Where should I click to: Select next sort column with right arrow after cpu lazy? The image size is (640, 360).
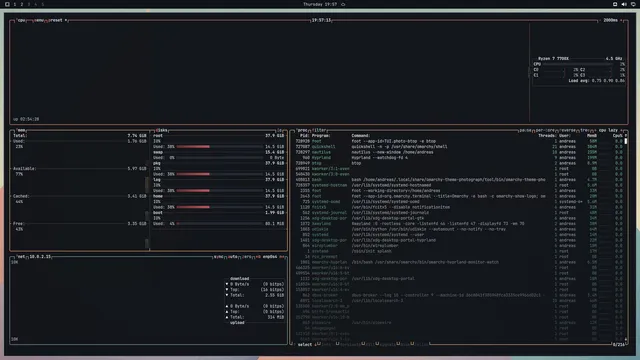(622, 130)
